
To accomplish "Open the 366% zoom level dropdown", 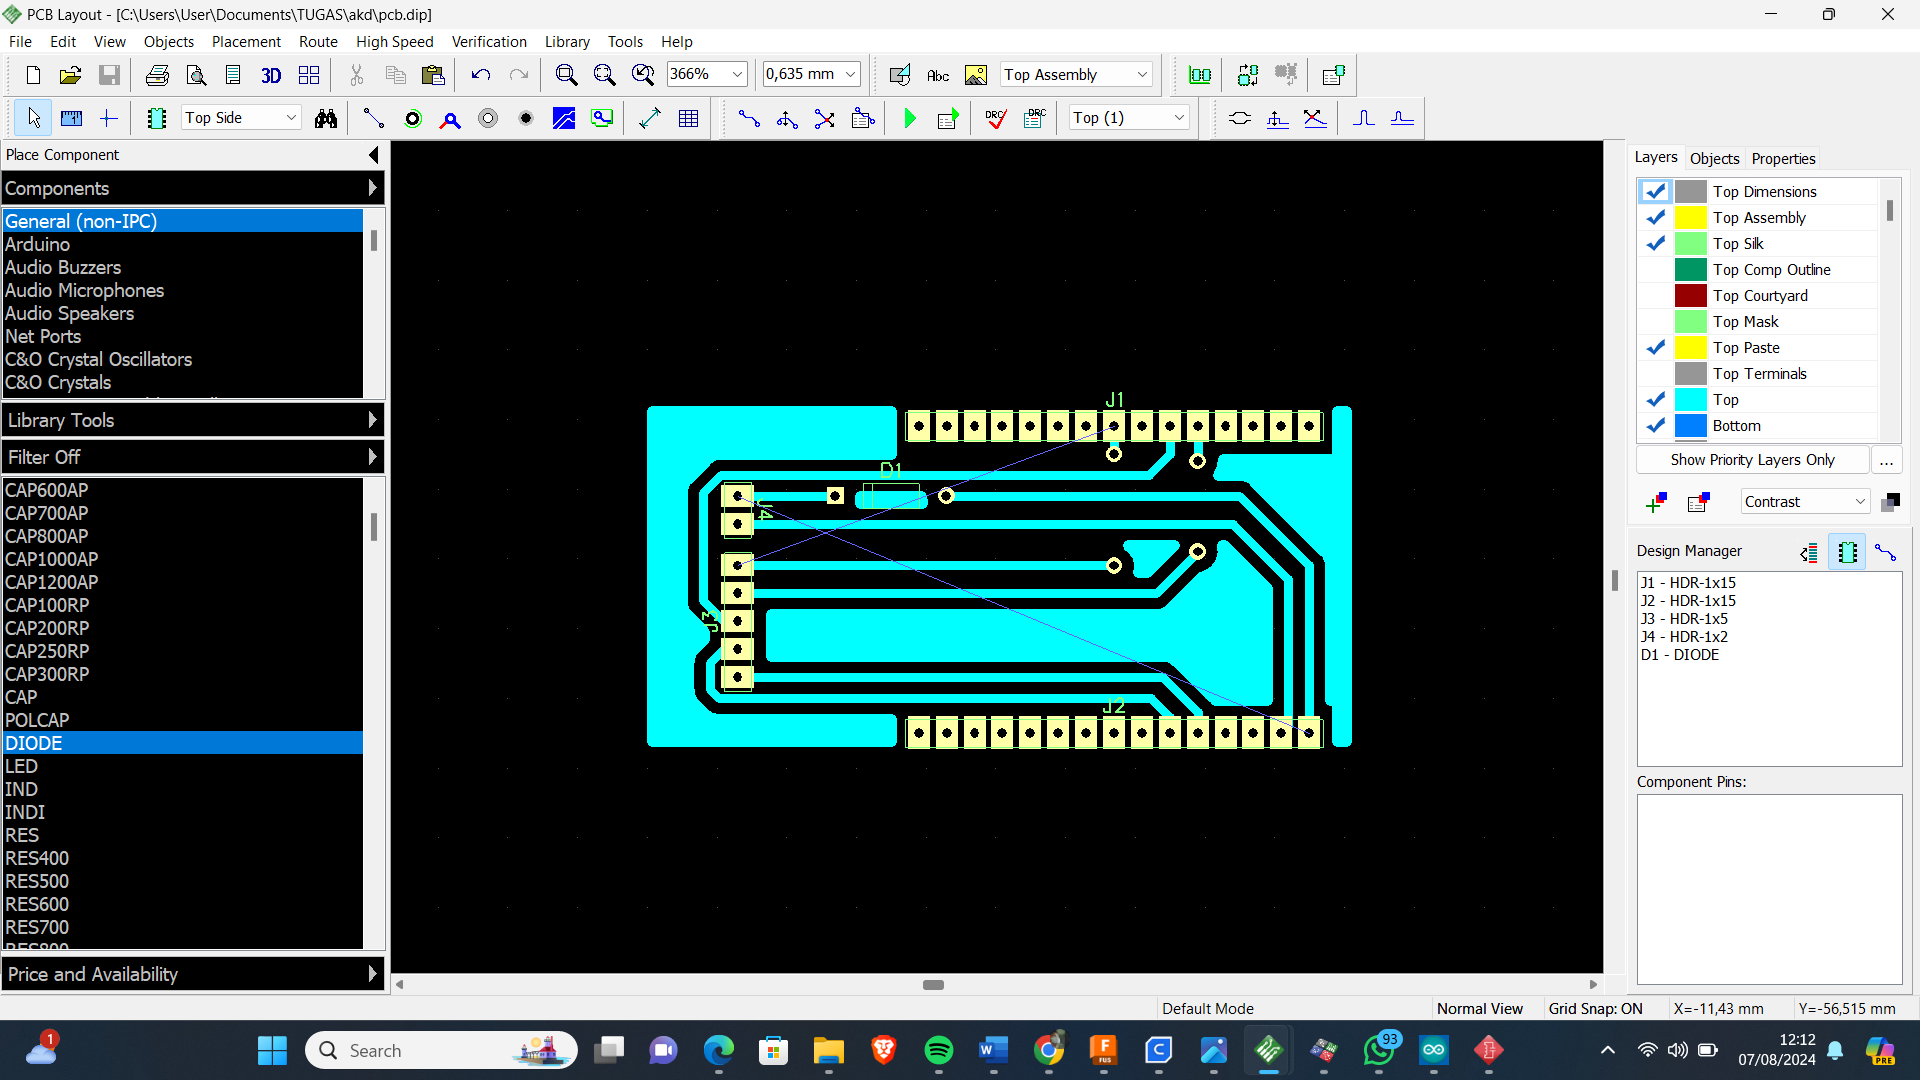I will coord(737,75).
